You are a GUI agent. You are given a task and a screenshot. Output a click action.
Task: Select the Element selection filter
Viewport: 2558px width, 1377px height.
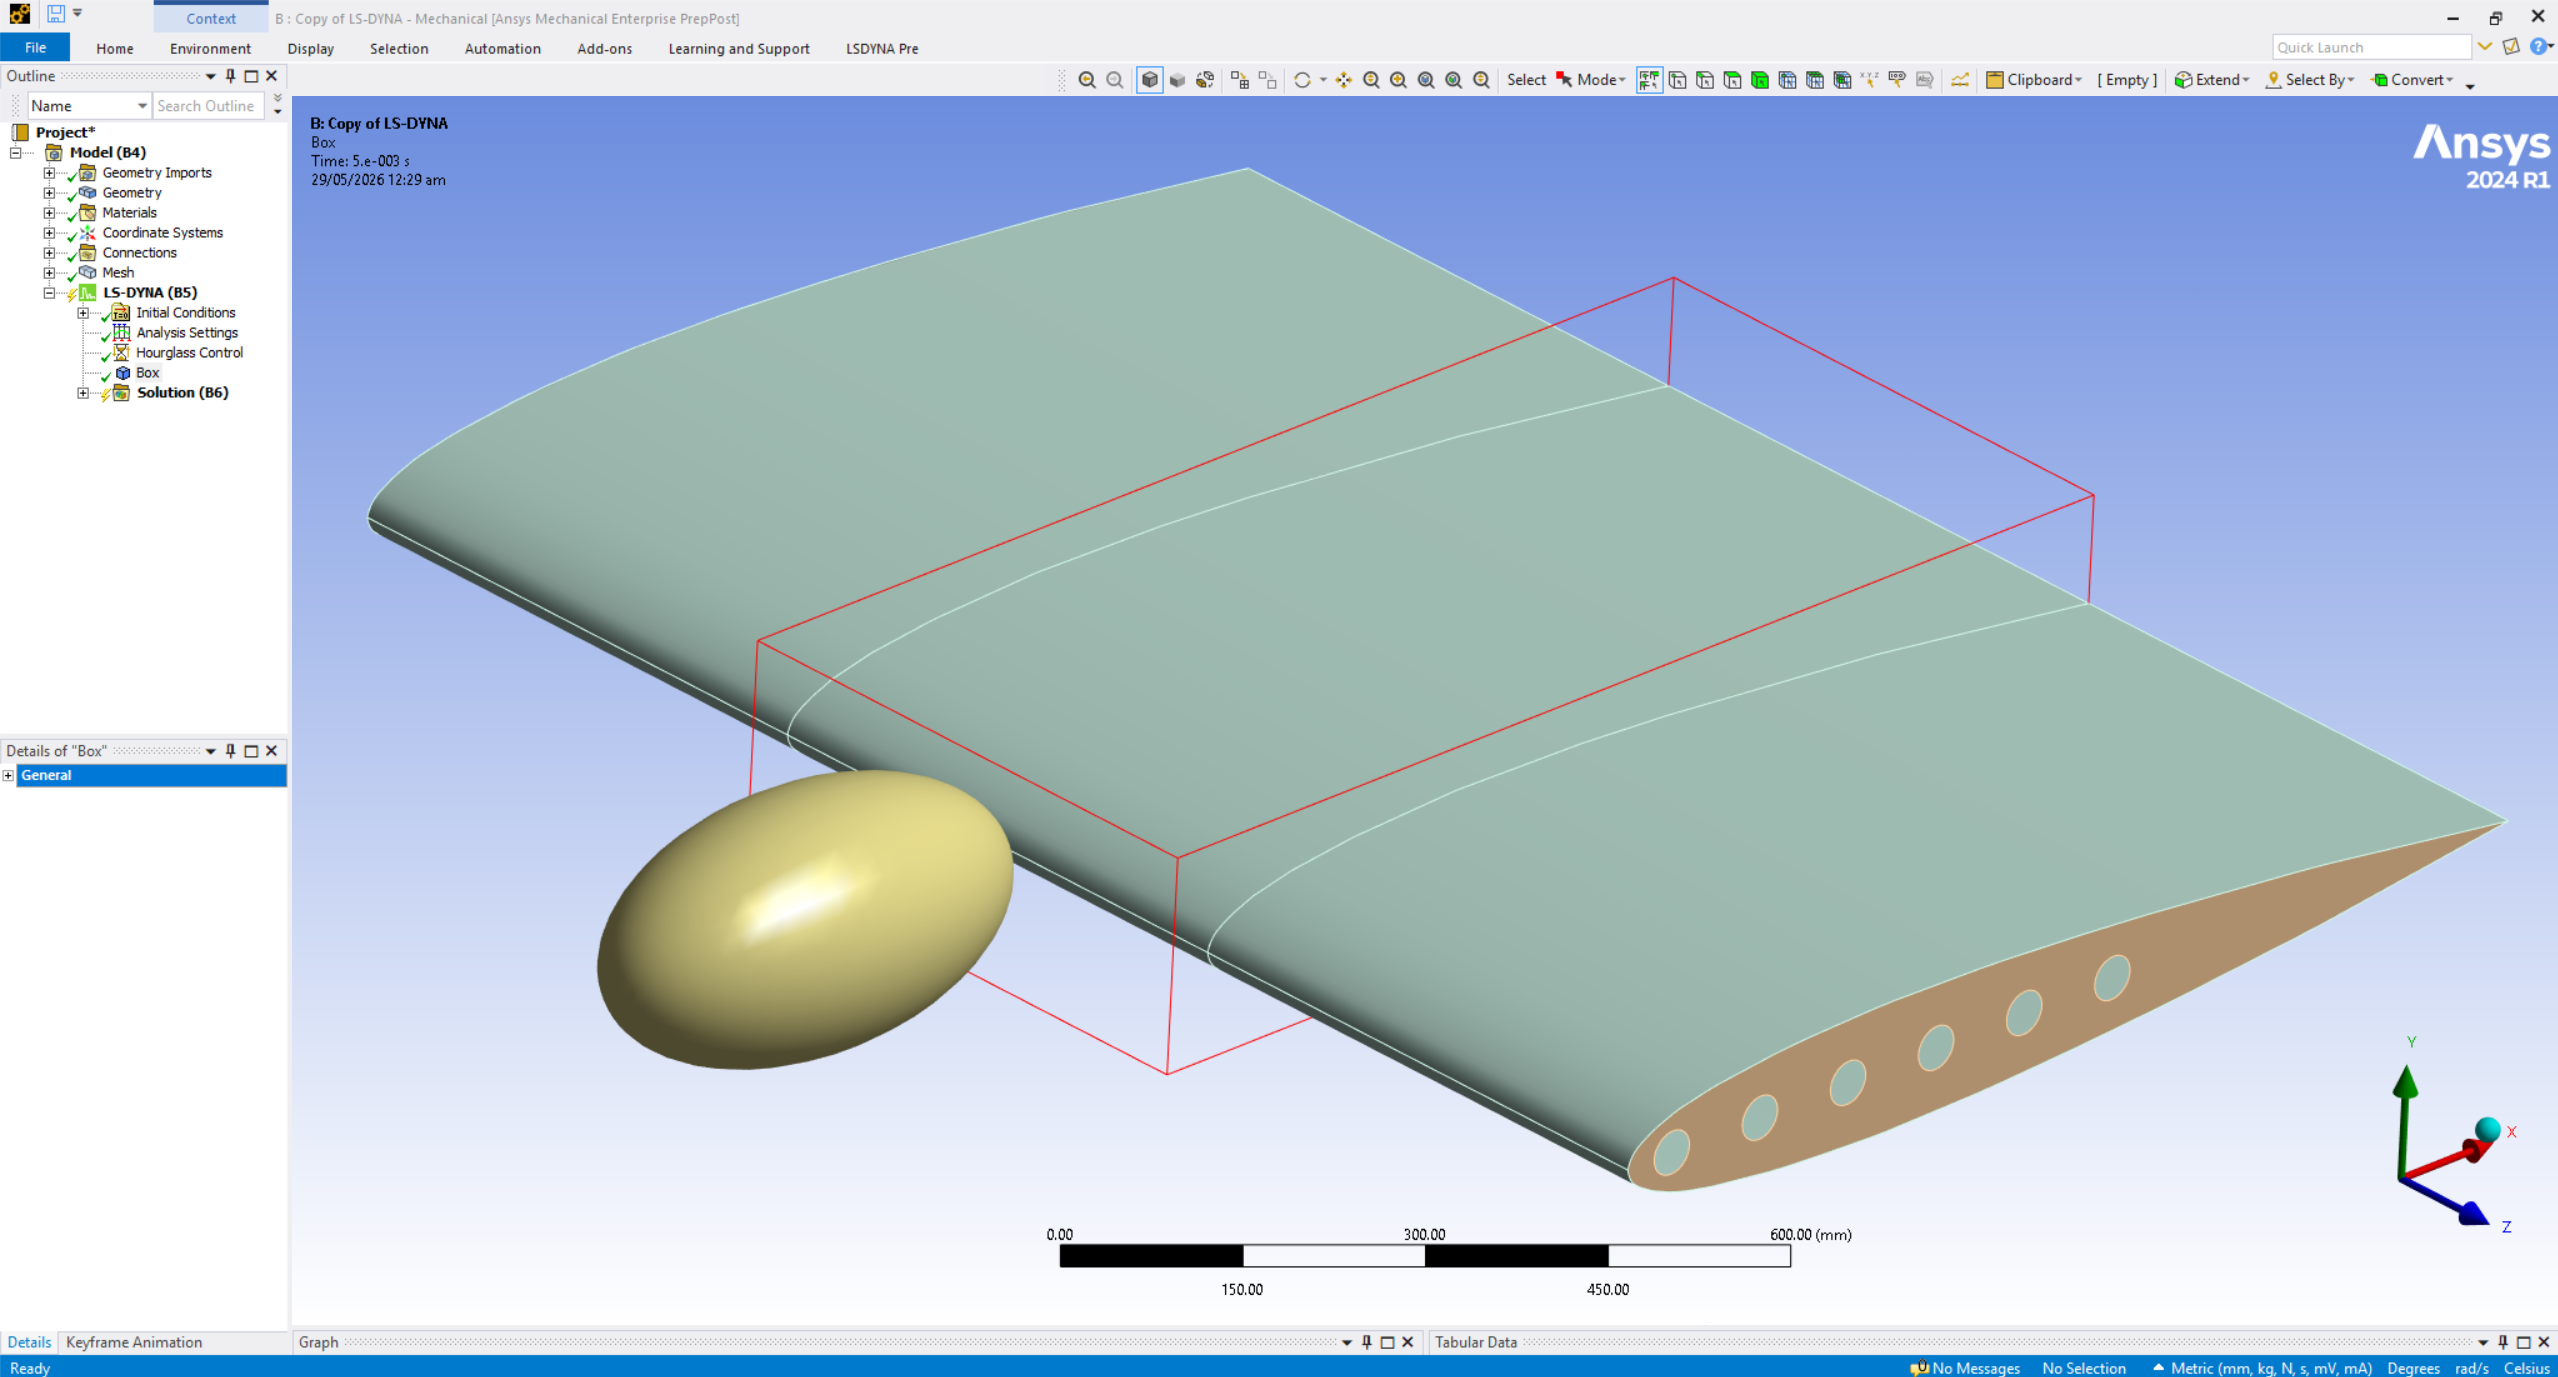[x=1842, y=80]
